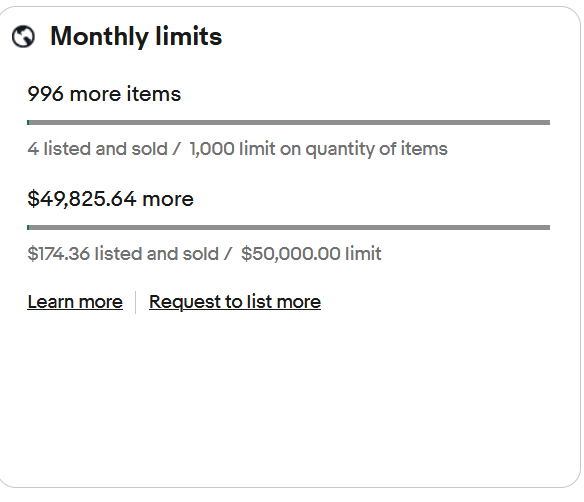The image size is (584, 502).
Task: Click the slash after 4 listed and sold
Action: tap(177, 149)
